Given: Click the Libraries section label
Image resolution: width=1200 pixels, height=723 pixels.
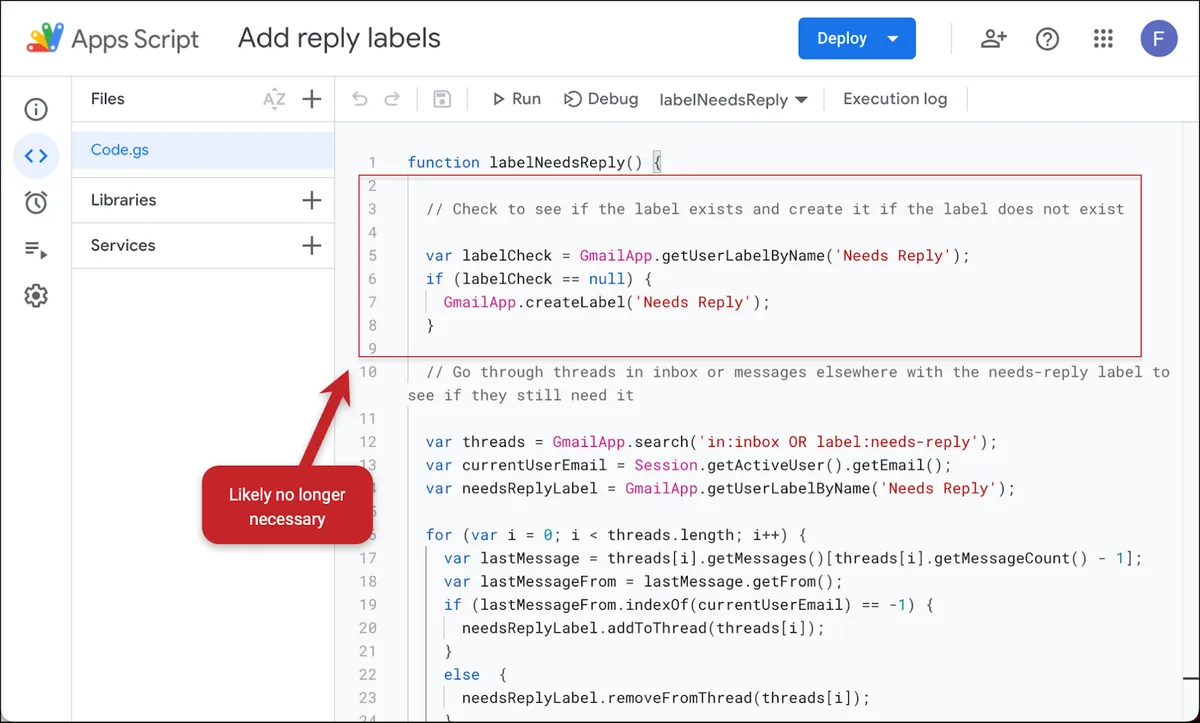Looking at the screenshot, I should pyautogui.click(x=124, y=200).
